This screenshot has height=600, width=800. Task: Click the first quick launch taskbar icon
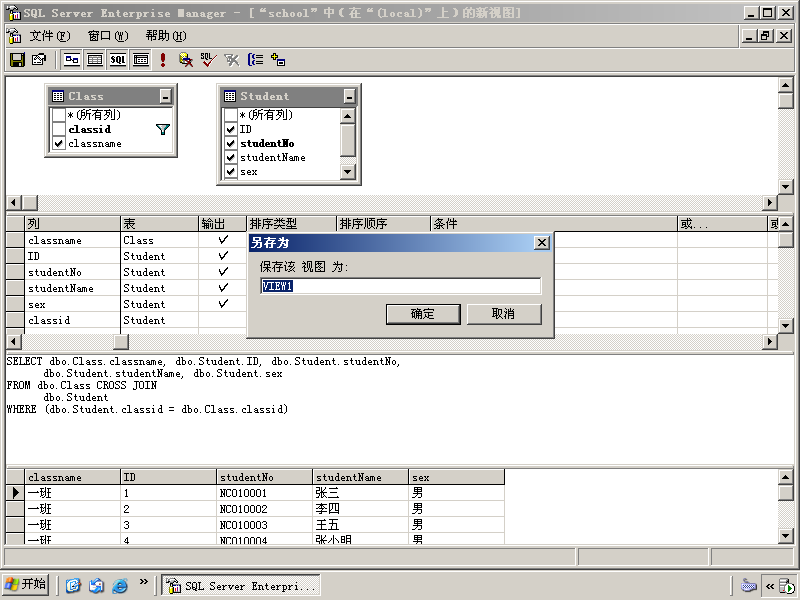(x=73, y=585)
